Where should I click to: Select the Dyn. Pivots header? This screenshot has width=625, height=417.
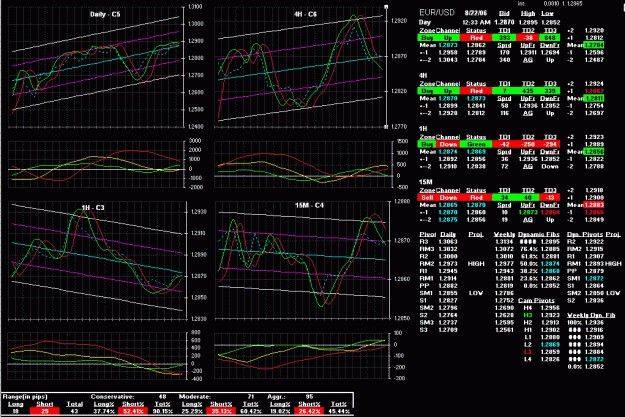click(x=585, y=234)
